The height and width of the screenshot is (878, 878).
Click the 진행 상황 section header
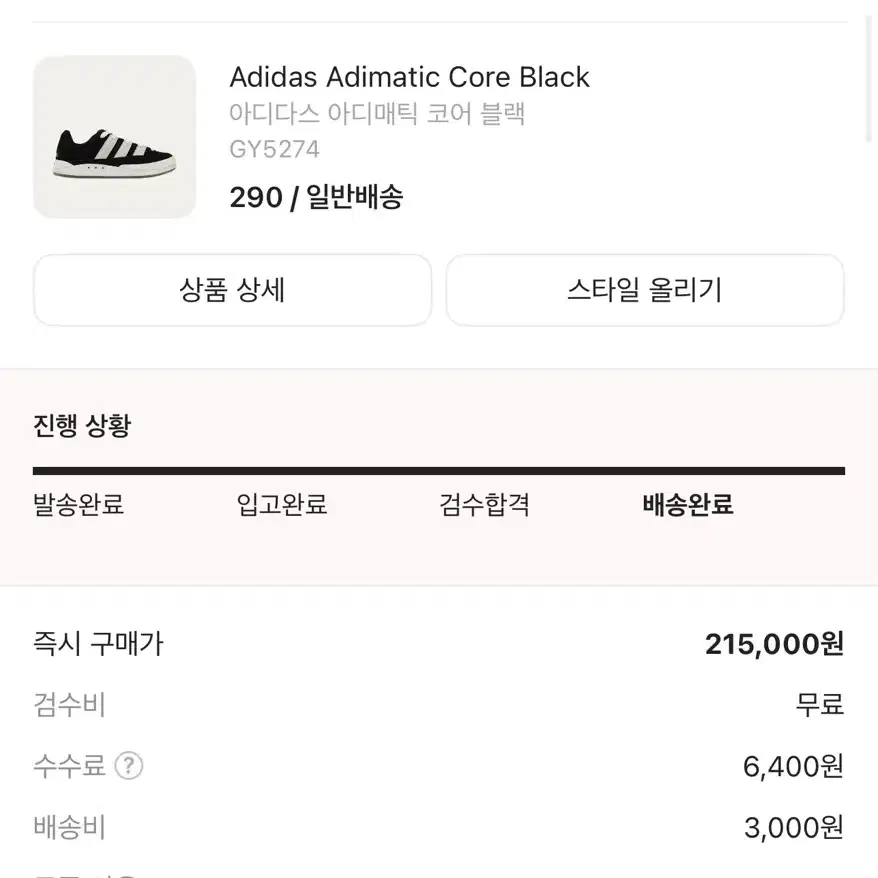pyautogui.click(x=81, y=425)
